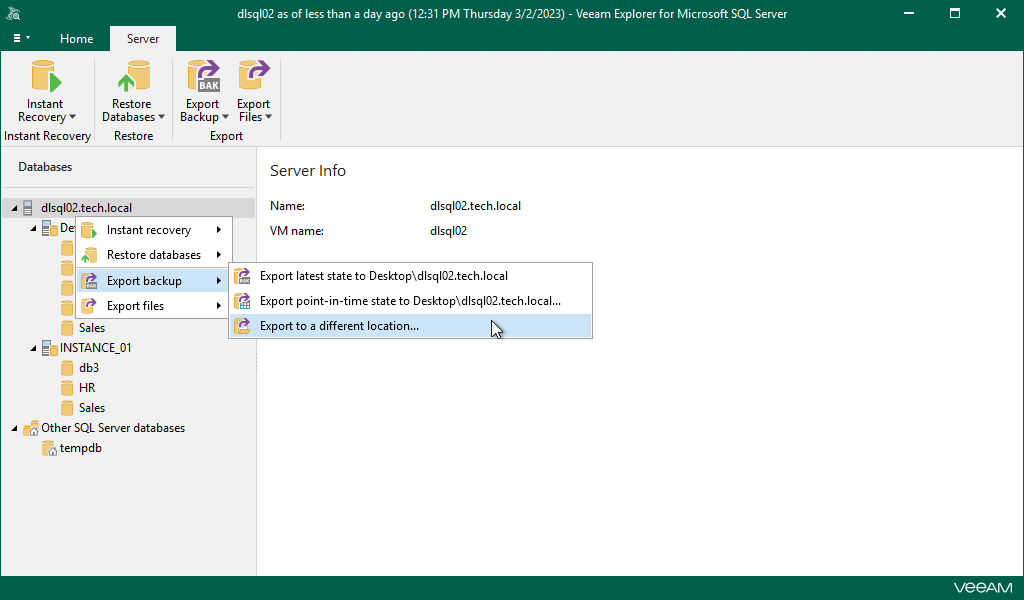This screenshot has height=600, width=1024.
Task: Click the Instant Recovery ribbon icon
Action: pos(46,76)
